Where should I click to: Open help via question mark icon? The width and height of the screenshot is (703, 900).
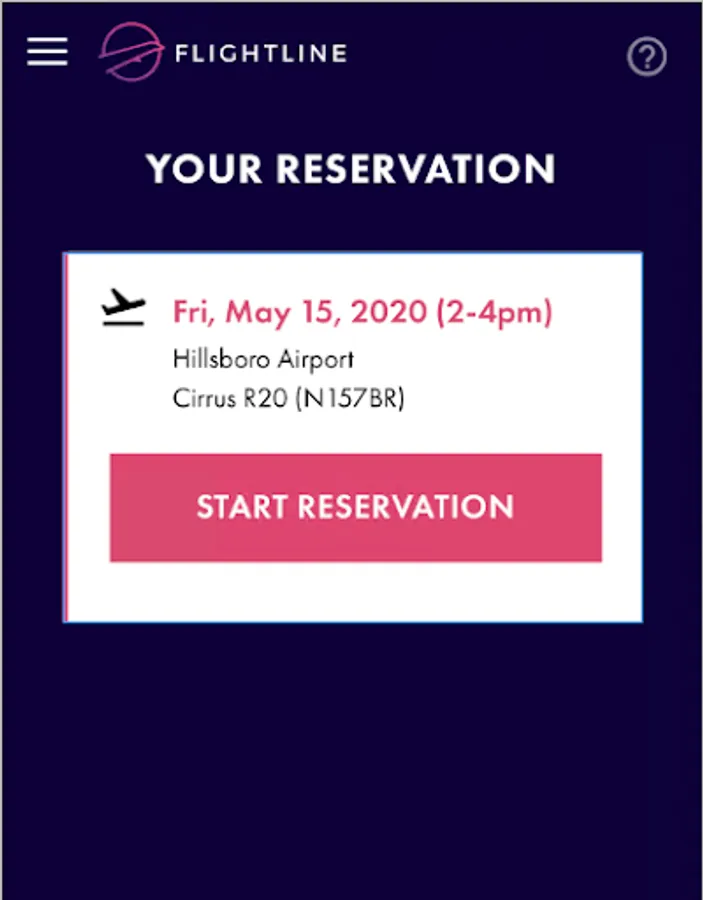point(646,56)
